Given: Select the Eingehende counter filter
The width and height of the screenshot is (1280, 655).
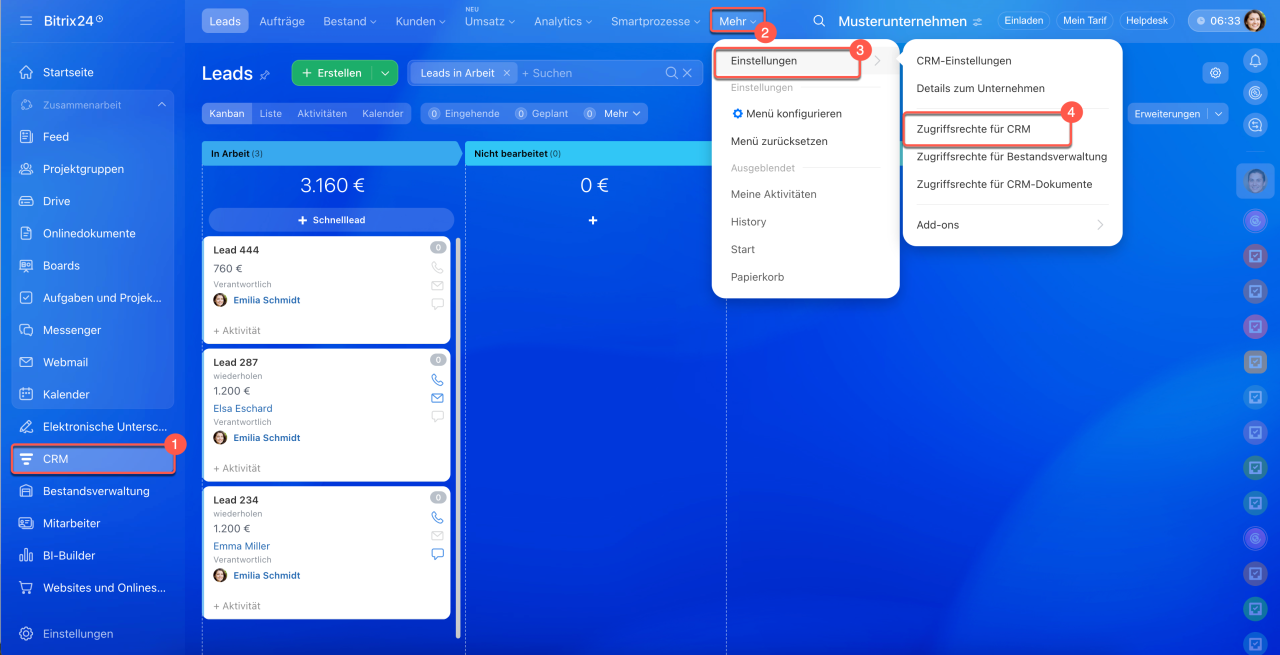Looking at the screenshot, I should (x=463, y=114).
